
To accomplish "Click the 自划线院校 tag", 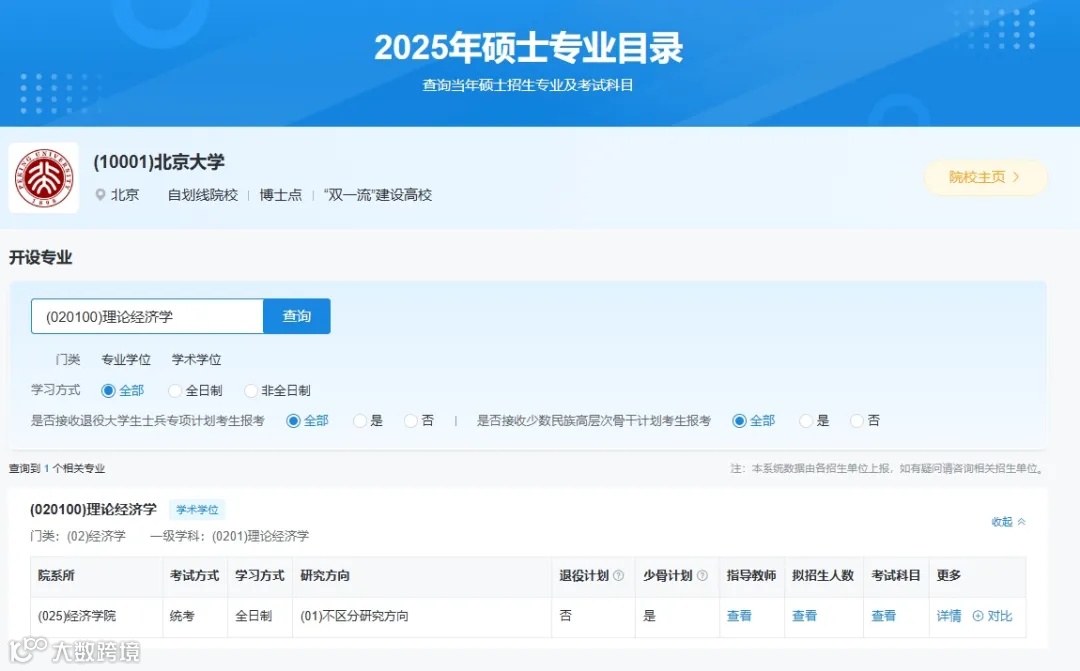I will pyautogui.click(x=203, y=195).
